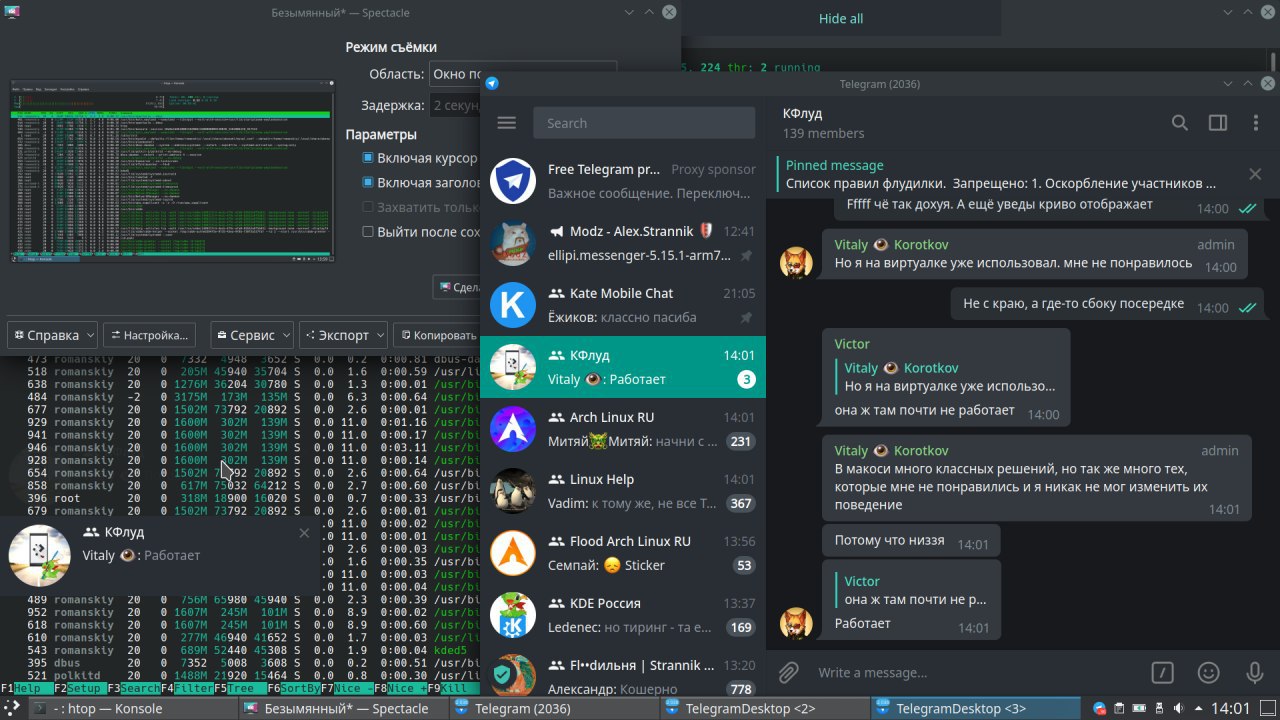Open the clipboard tray icon
Screen dimensions: 1280x720
1121,708
